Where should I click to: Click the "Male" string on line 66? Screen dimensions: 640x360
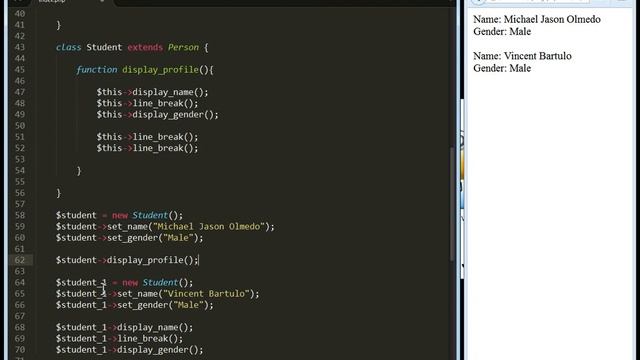(188, 305)
